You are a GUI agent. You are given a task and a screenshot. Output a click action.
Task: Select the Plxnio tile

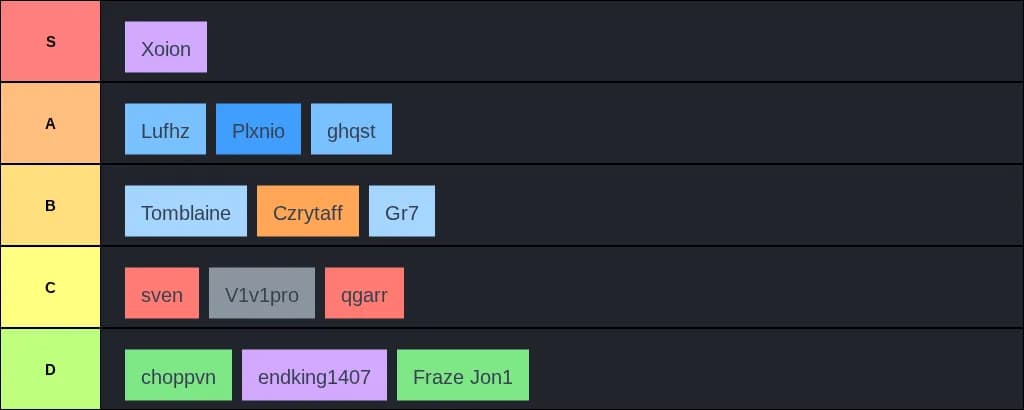(x=258, y=130)
